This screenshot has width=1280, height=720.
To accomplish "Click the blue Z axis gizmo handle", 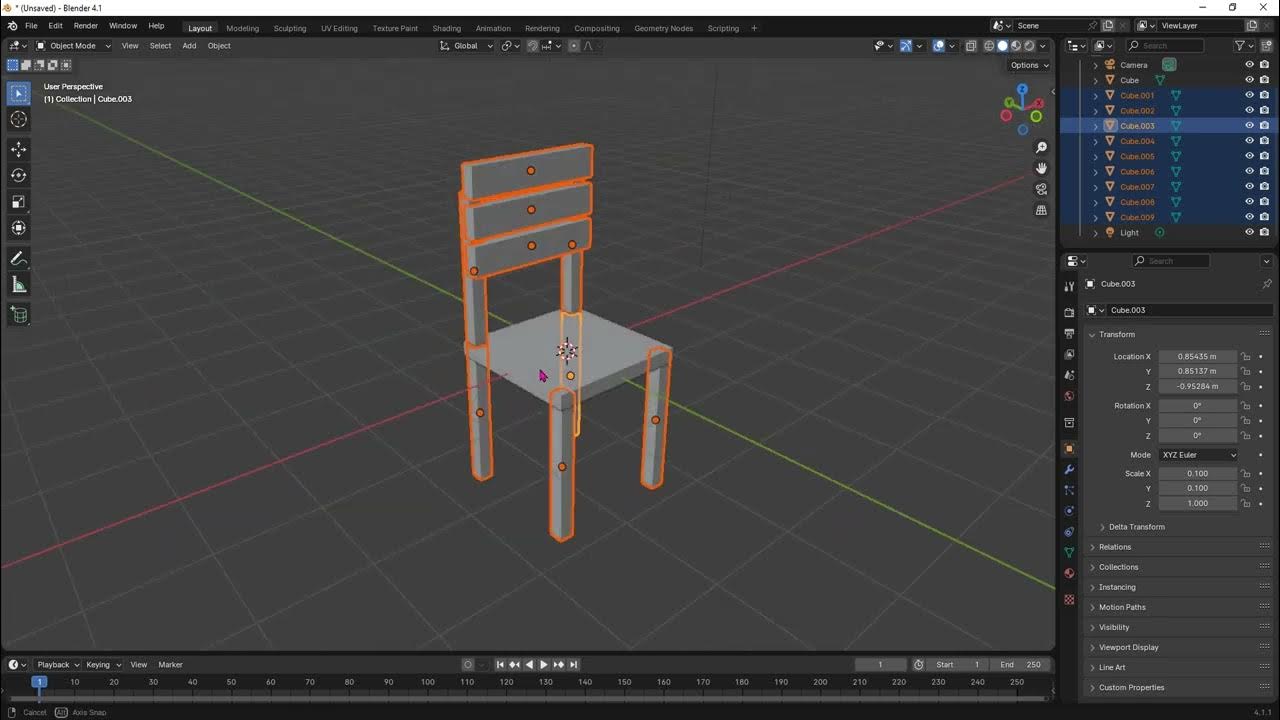I will click(x=1022, y=90).
